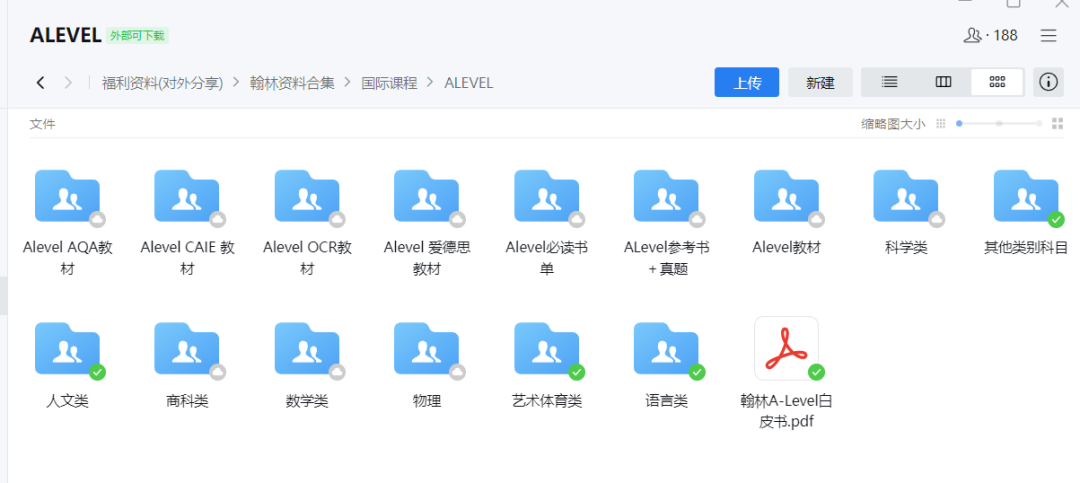Open the 人文类 folder
The width and height of the screenshot is (1080, 483).
pos(67,349)
